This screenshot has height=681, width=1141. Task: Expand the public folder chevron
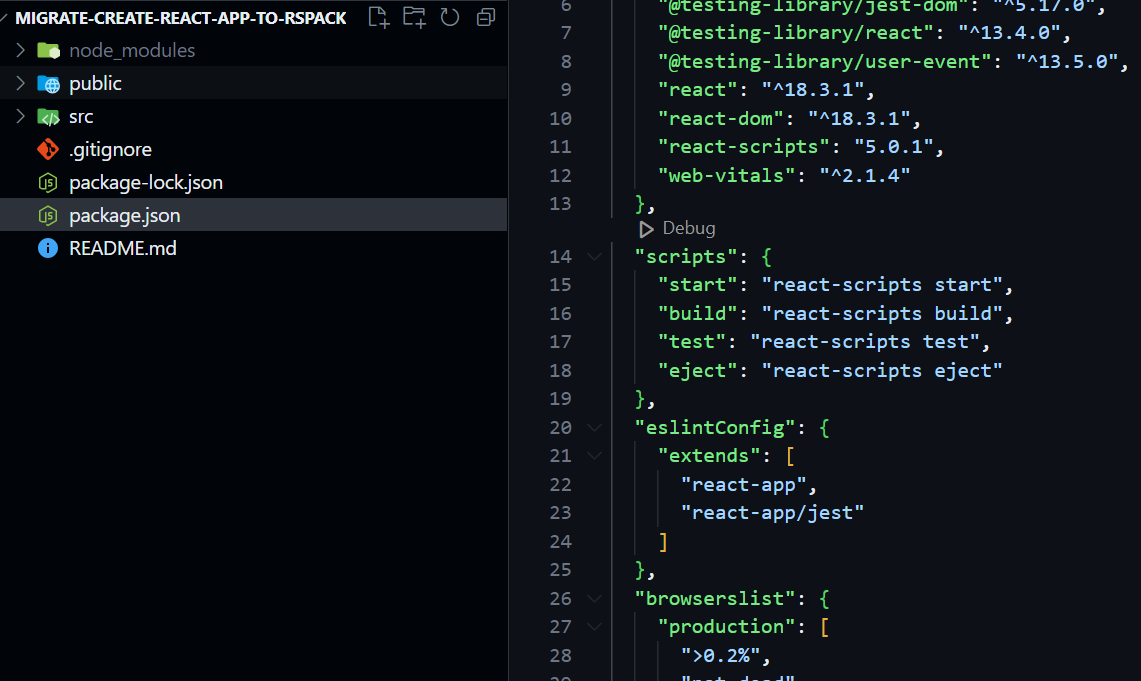[20, 83]
